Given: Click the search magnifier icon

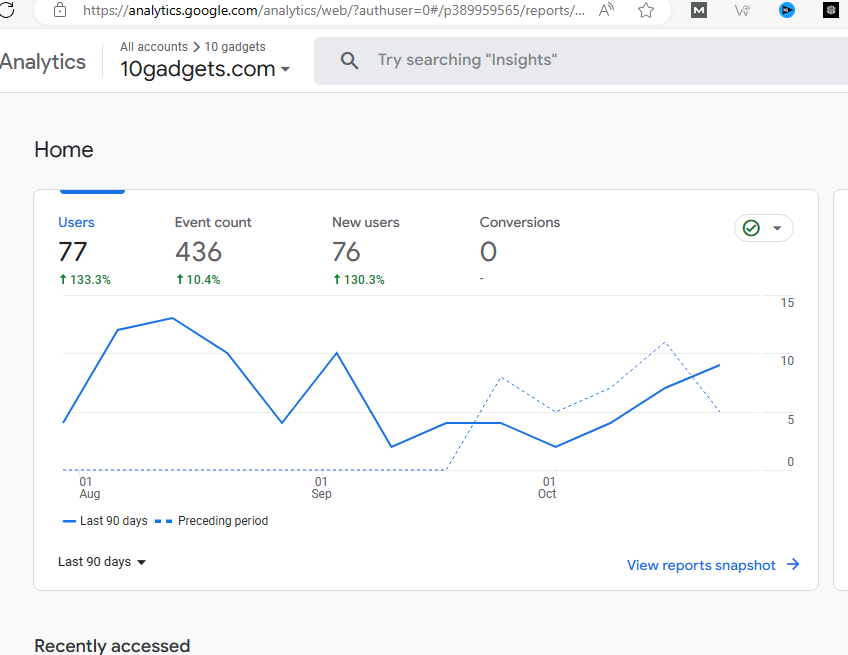Looking at the screenshot, I should click(x=349, y=61).
